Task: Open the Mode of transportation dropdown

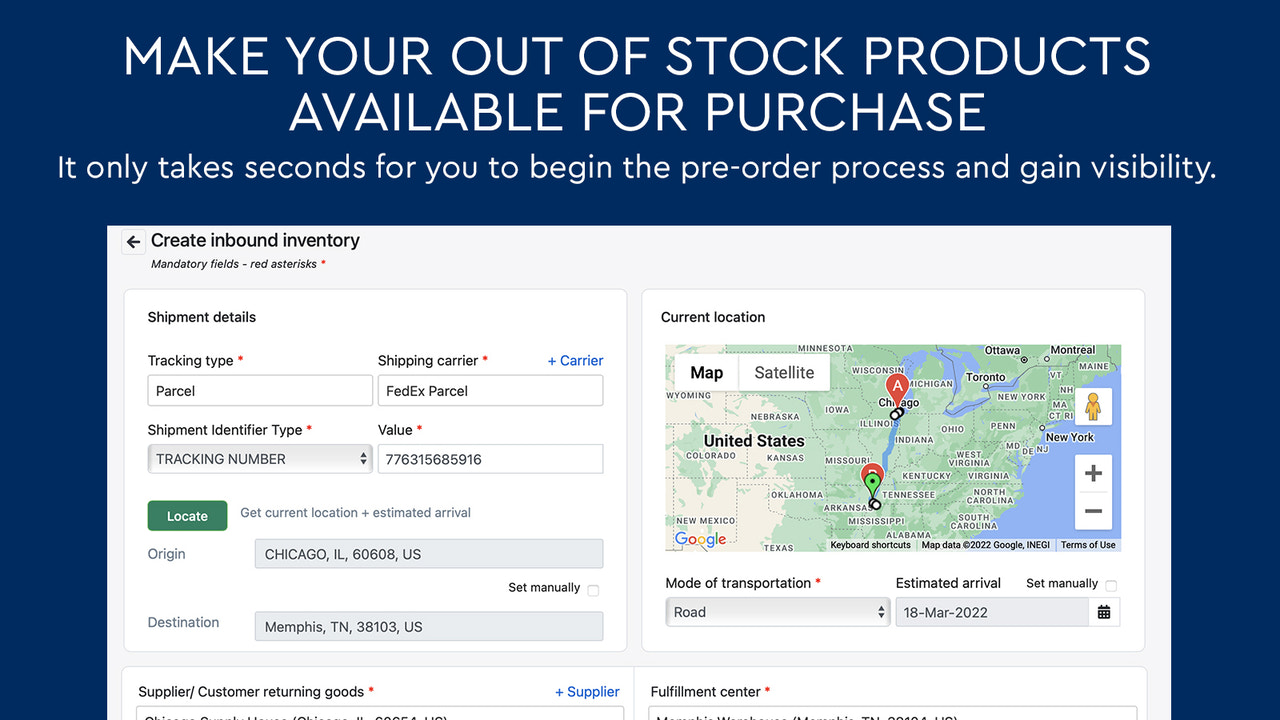Action: pyautogui.click(x=777, y=612)
